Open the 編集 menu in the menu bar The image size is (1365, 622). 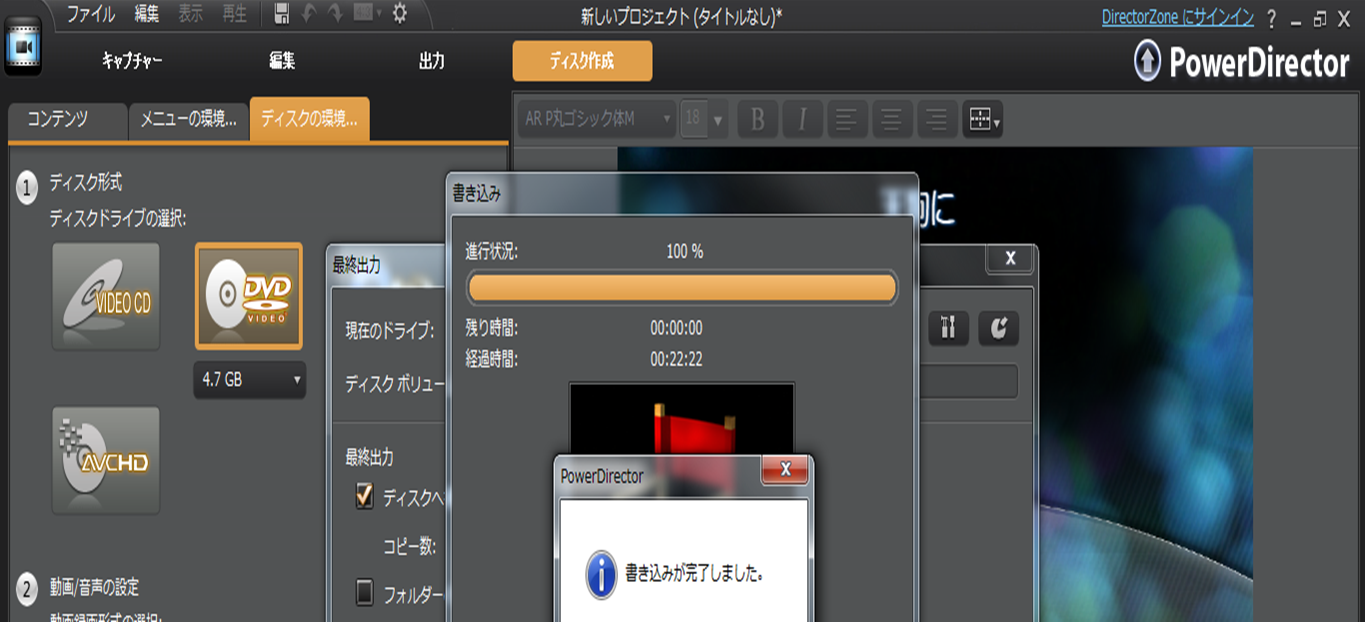coord(147,14)
